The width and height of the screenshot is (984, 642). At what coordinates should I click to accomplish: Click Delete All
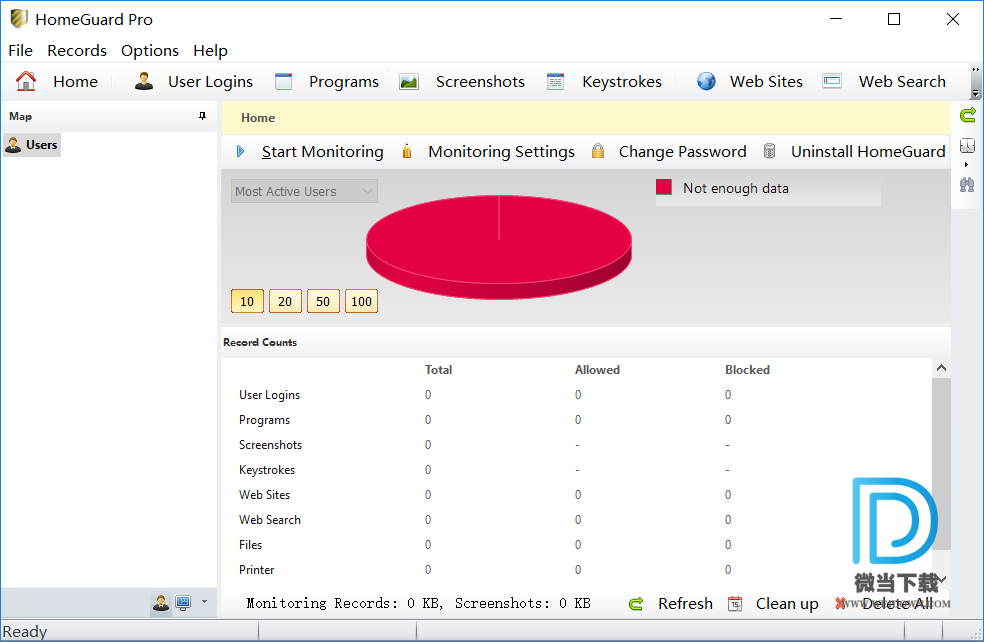897,604
